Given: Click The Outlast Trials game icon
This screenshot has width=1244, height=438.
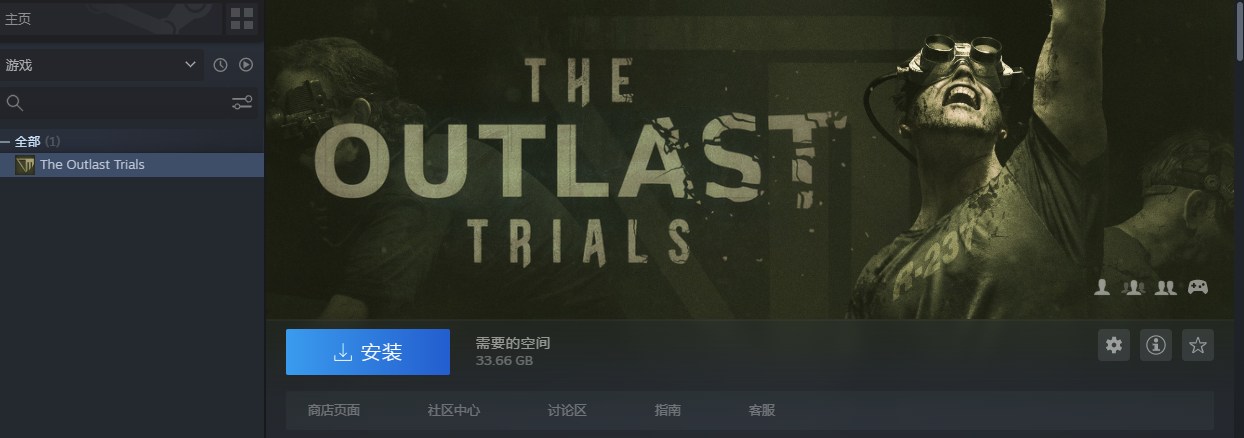Looking at the screenshot, I should (x=25, y=165).
